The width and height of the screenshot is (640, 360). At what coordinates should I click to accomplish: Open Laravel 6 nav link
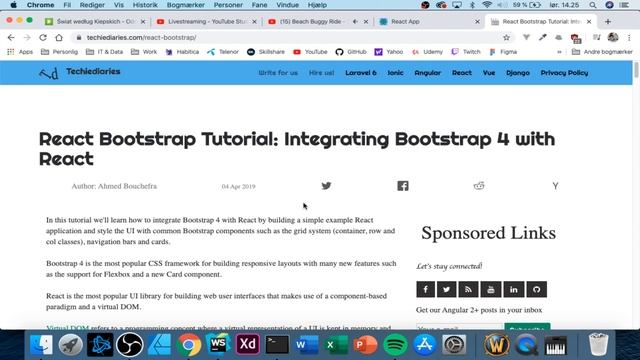click(x=360, y=73)
